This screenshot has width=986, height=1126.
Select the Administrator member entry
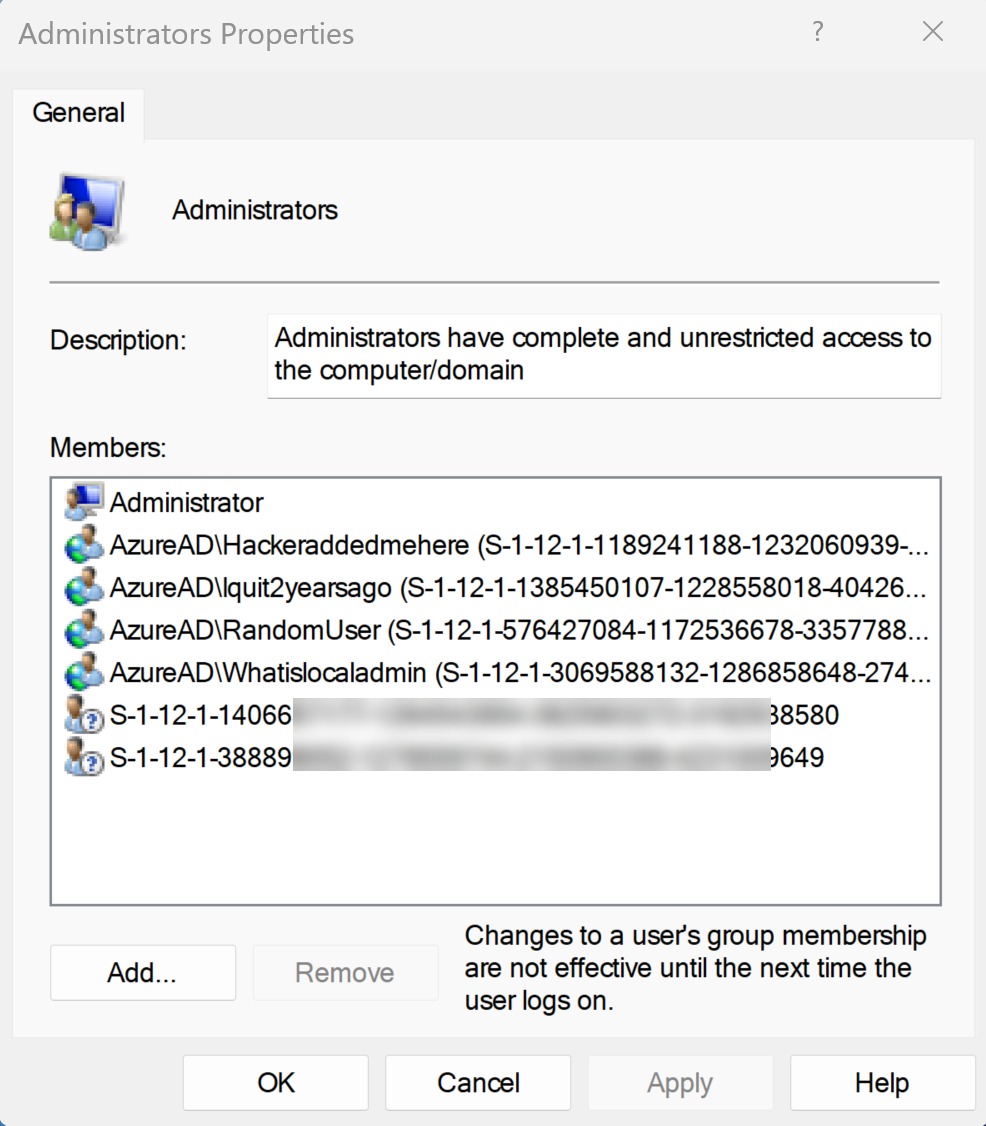point(187,502)
